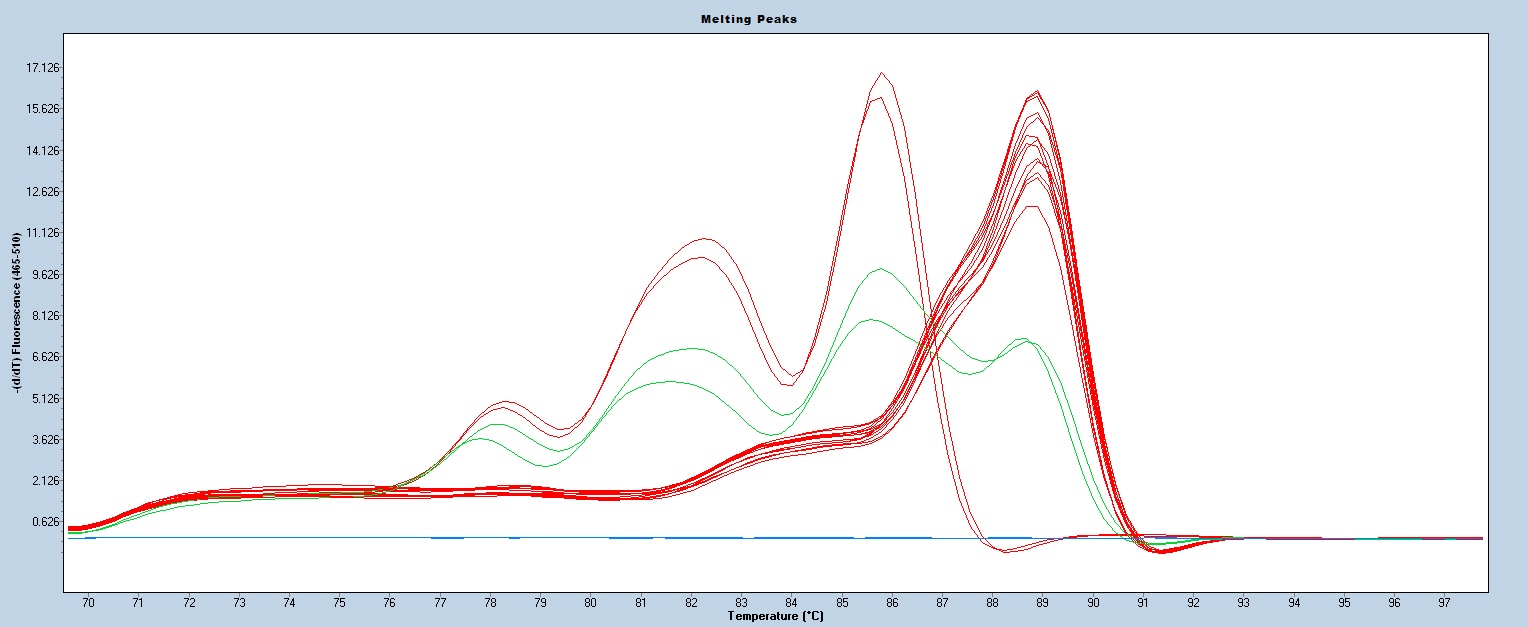The image size is (1528, 627).
Task: Click the red curve dip below baseline near 91.5°C
Action: coord(1162,552)
